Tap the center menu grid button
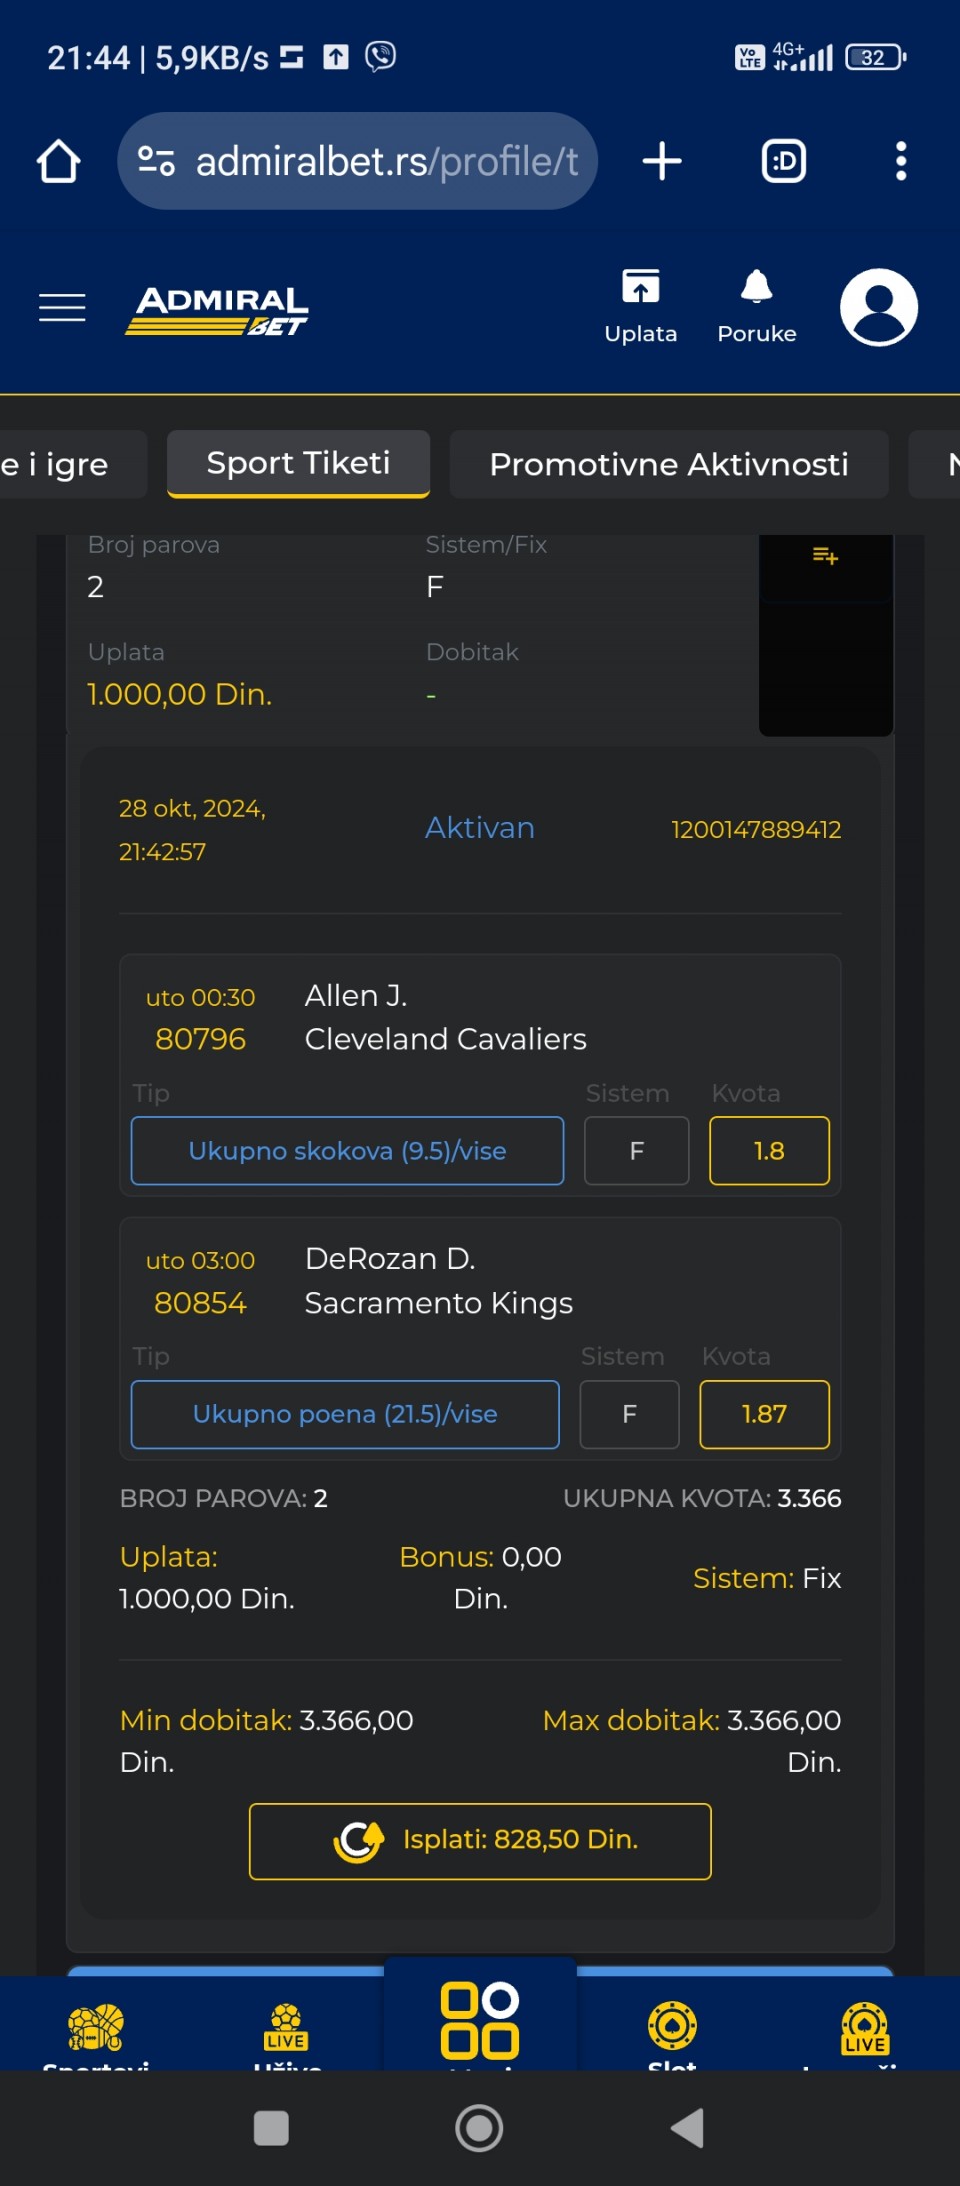 [x=480, y=2020]
